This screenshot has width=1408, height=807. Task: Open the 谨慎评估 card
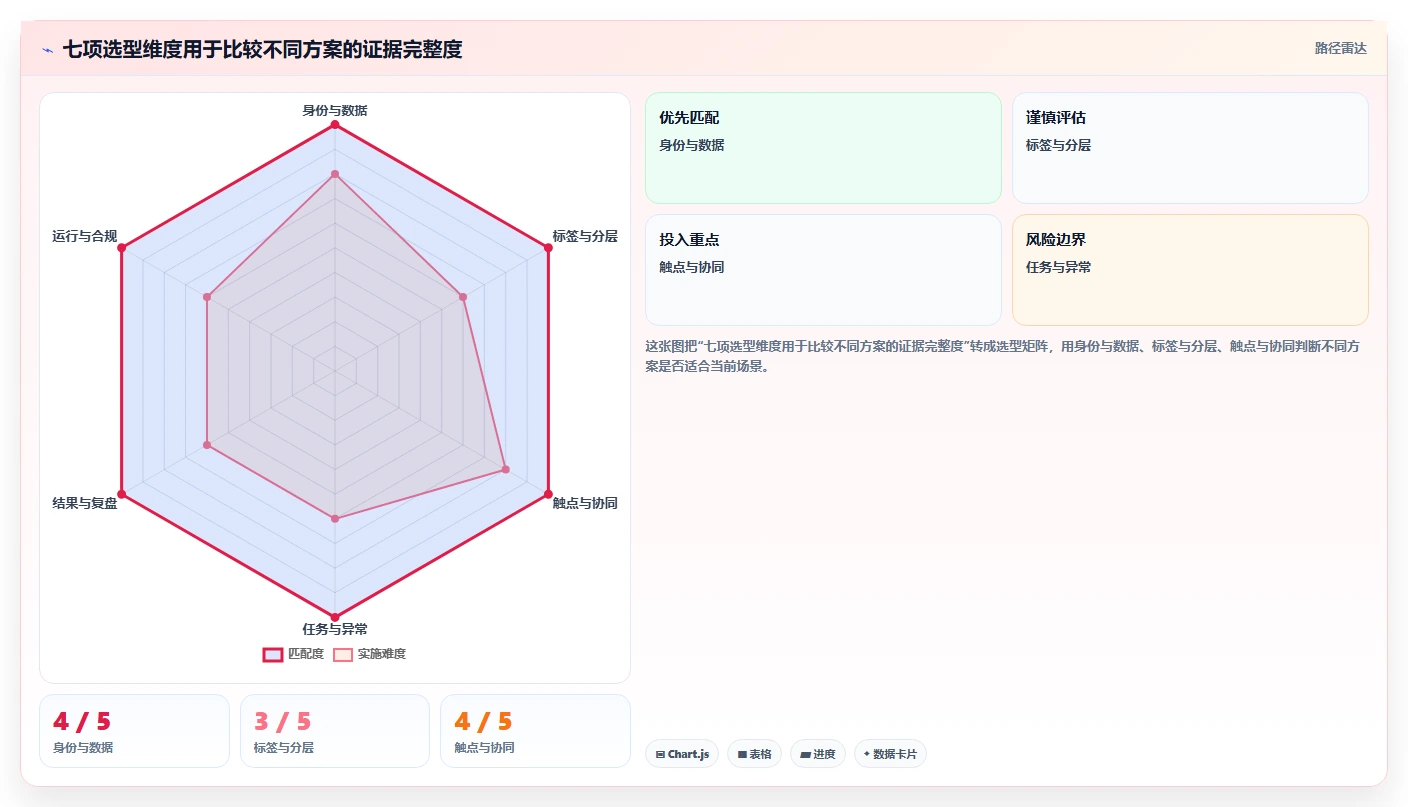(1190, 148)
